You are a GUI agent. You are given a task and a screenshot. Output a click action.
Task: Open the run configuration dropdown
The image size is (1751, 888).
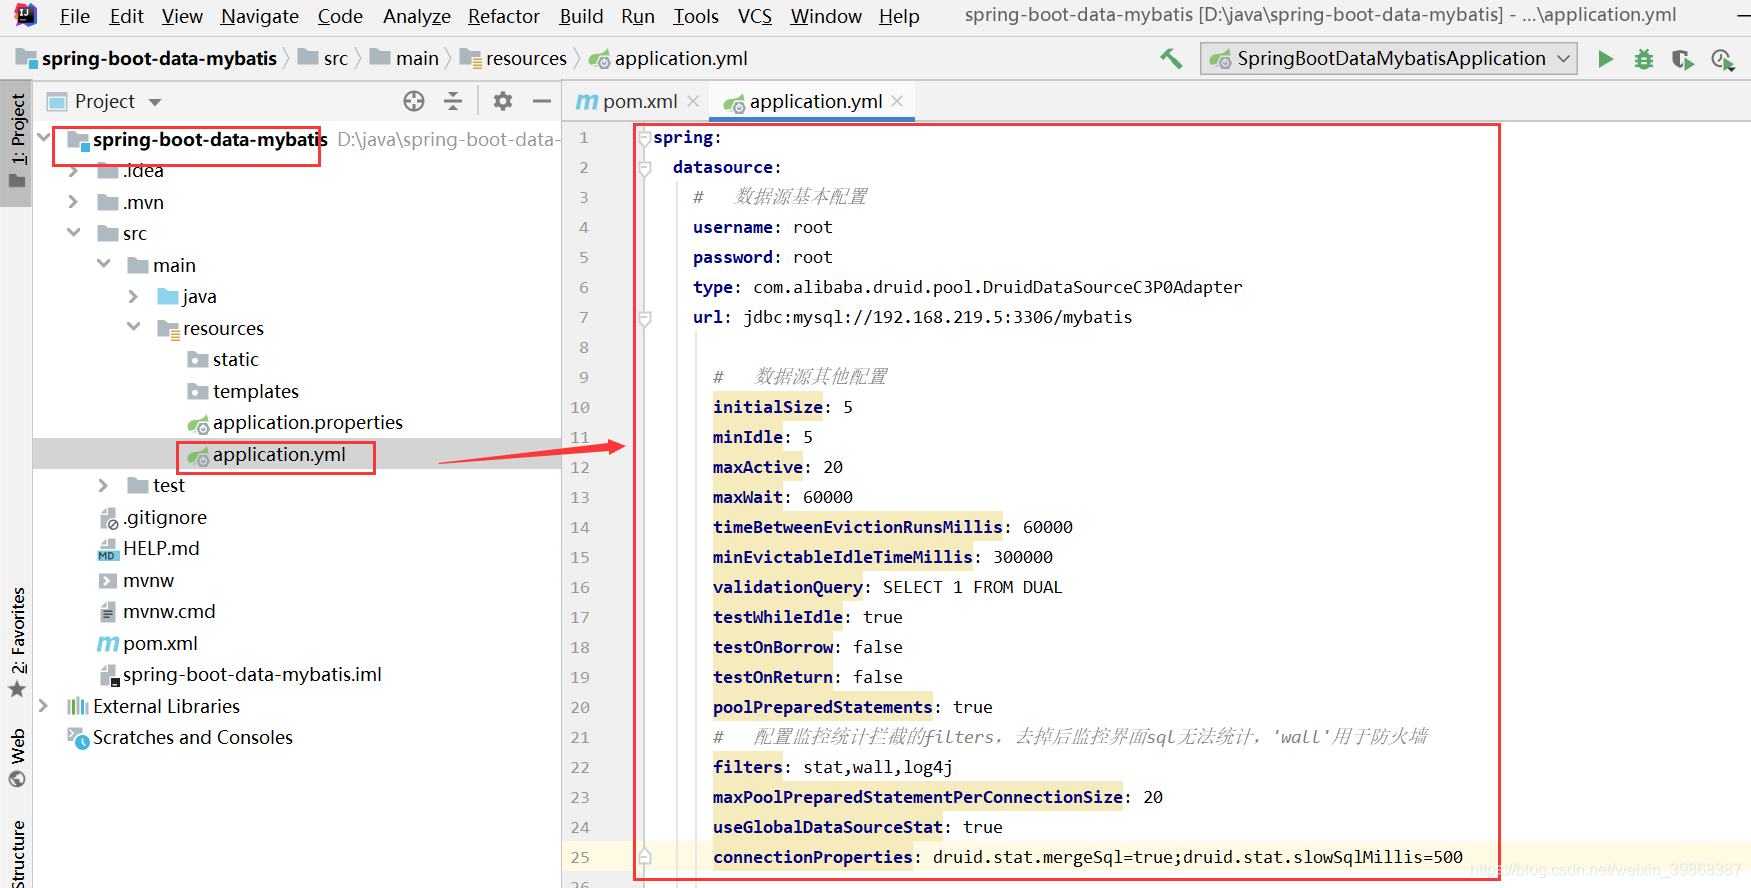(x=1389, y=59)
